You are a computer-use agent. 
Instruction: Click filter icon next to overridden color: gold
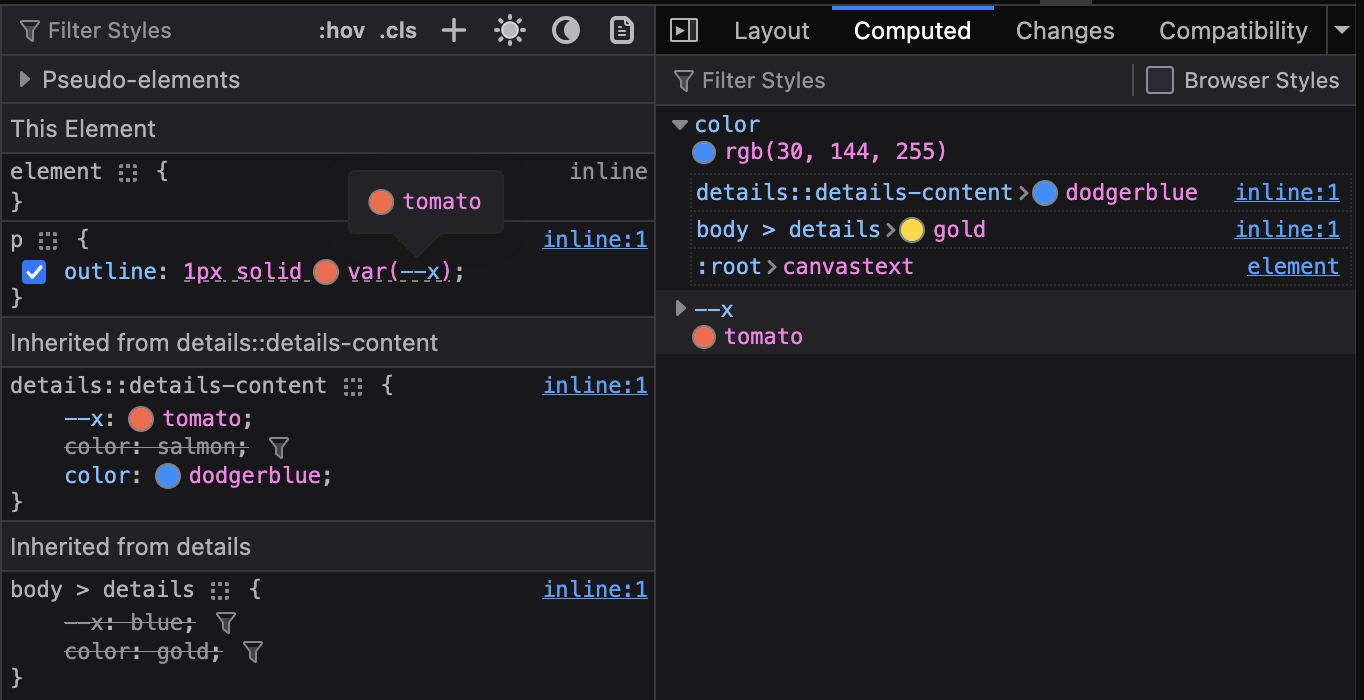click(253, 652)
